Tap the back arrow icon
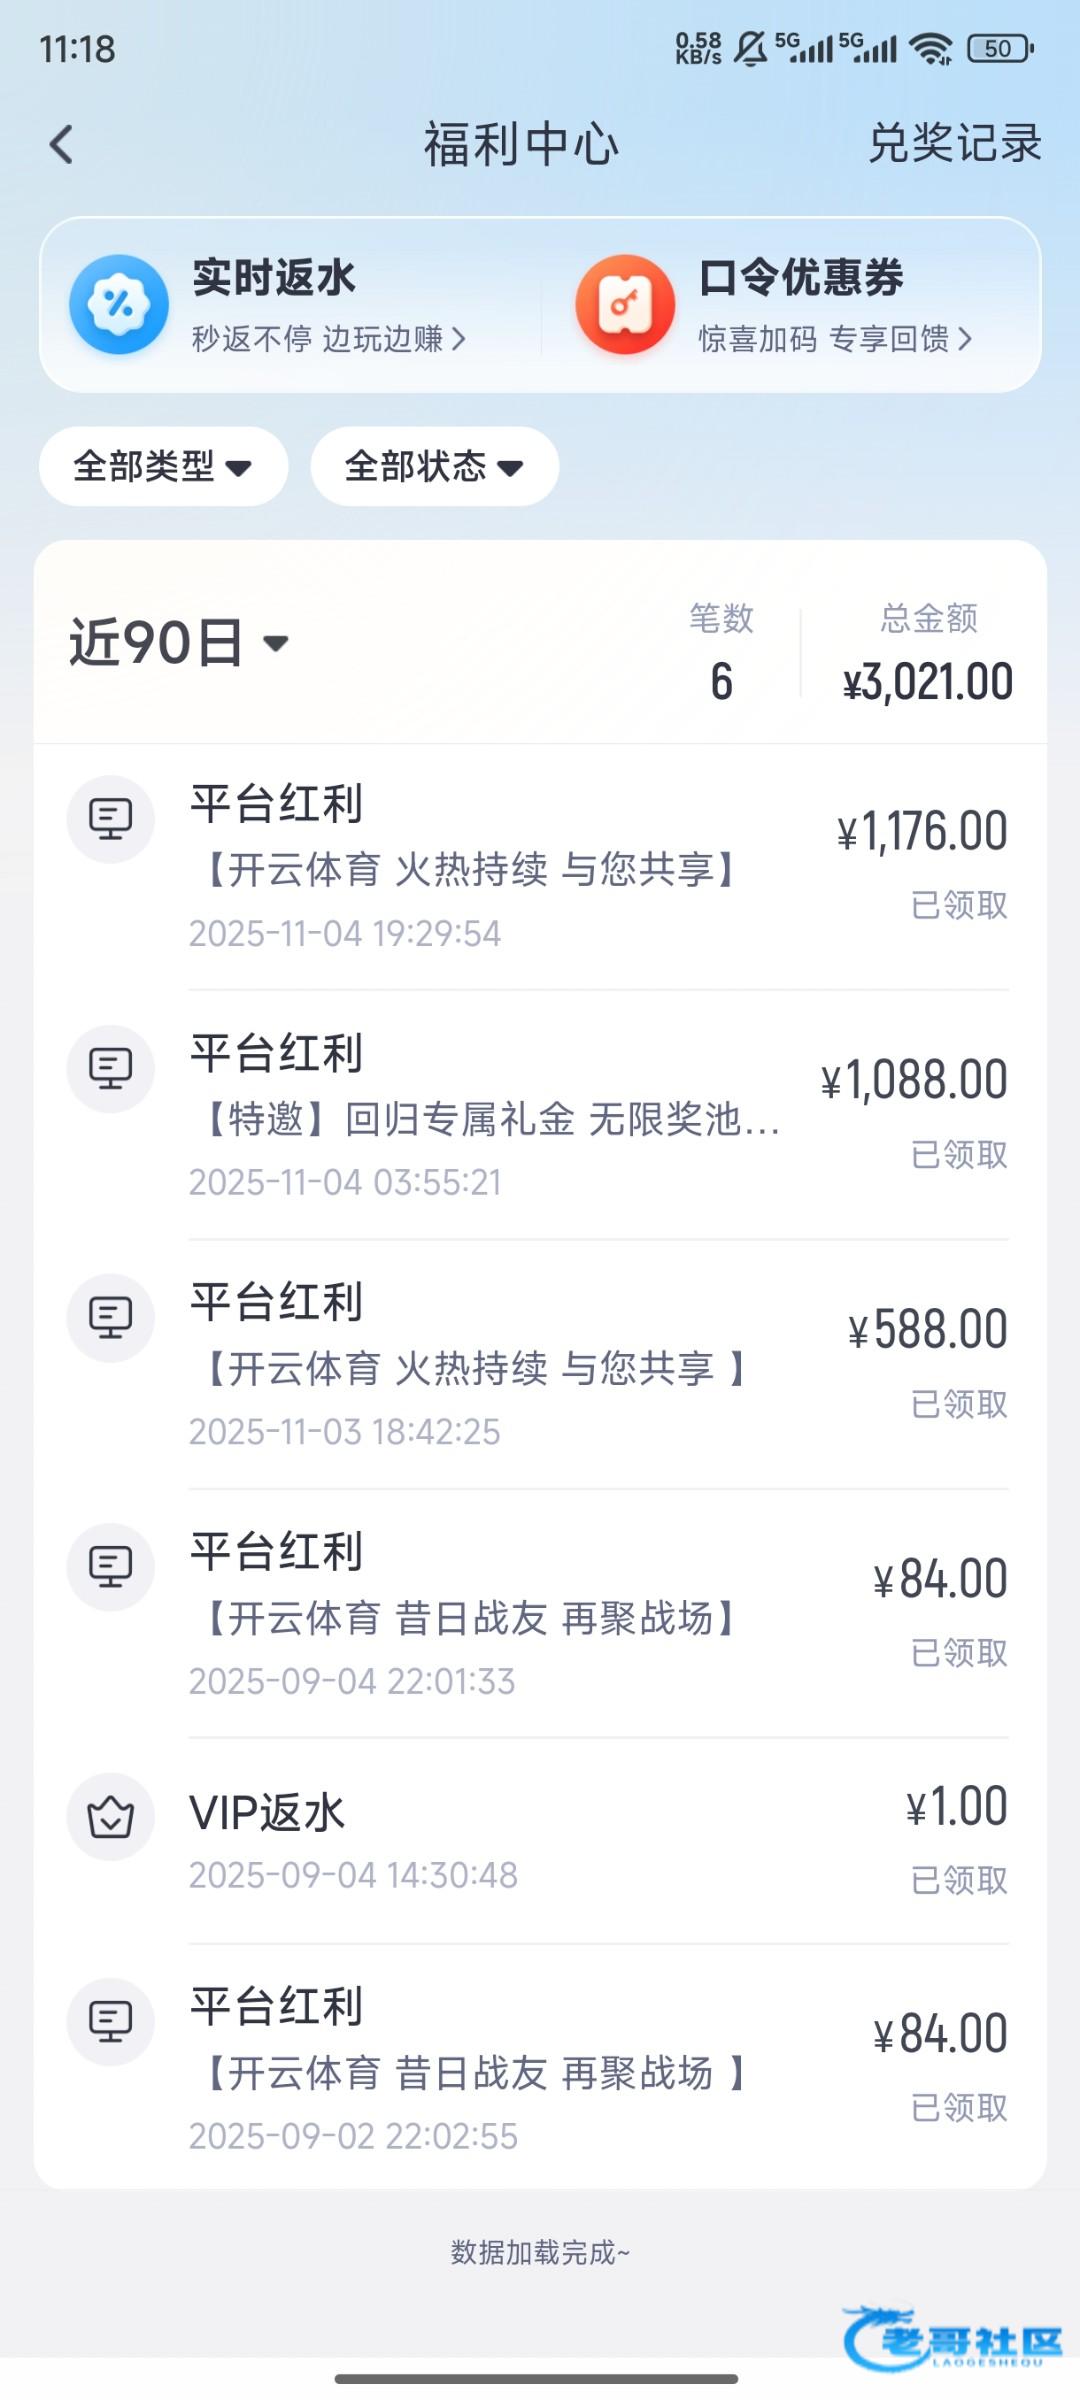The image size is (1080, 2400). (62, 145)
